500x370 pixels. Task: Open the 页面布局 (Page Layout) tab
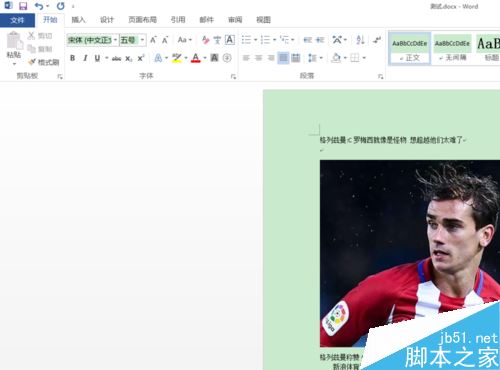click(142, 20)
